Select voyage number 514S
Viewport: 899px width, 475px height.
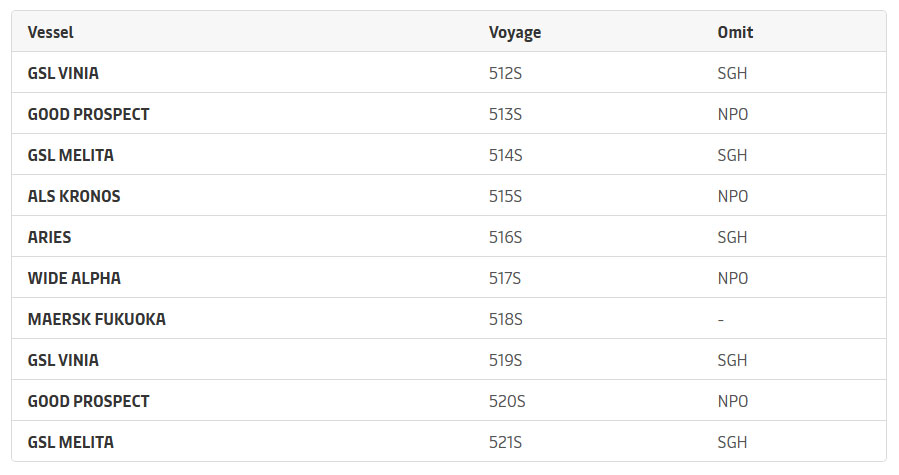pyautogui.click(x=506, y=155)
